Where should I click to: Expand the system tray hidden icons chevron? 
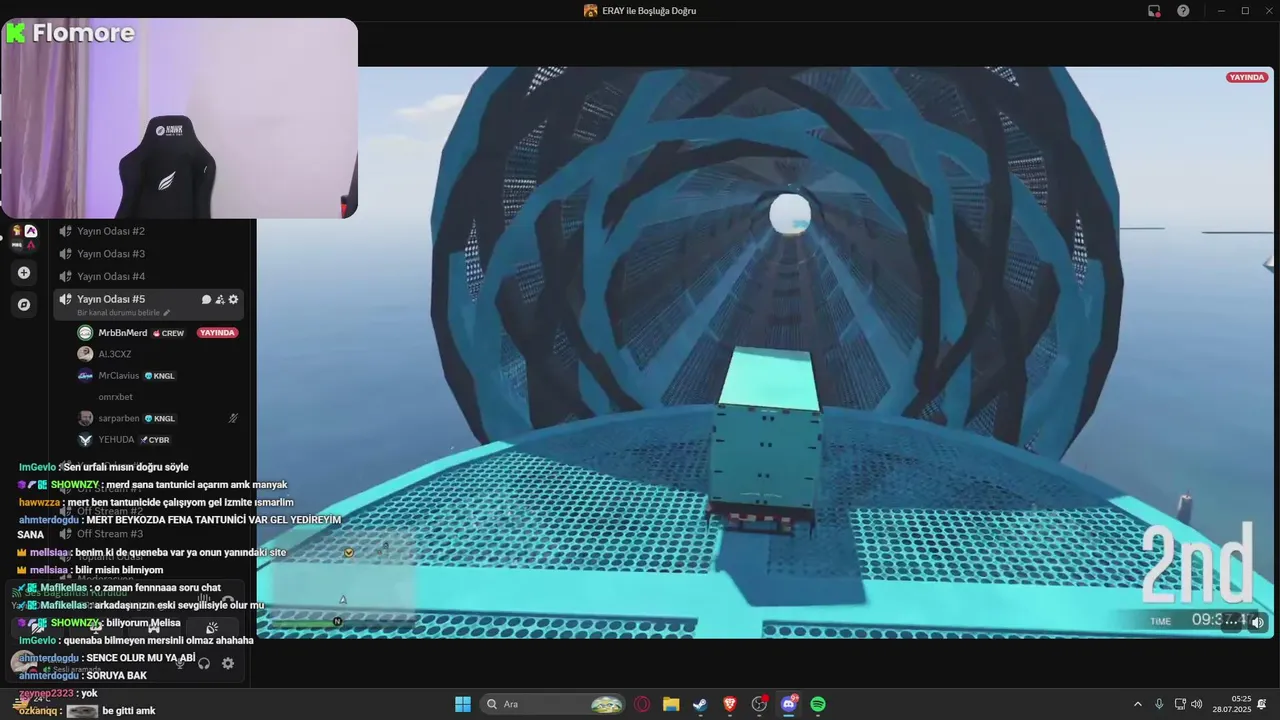click(x=1137, y=704)
